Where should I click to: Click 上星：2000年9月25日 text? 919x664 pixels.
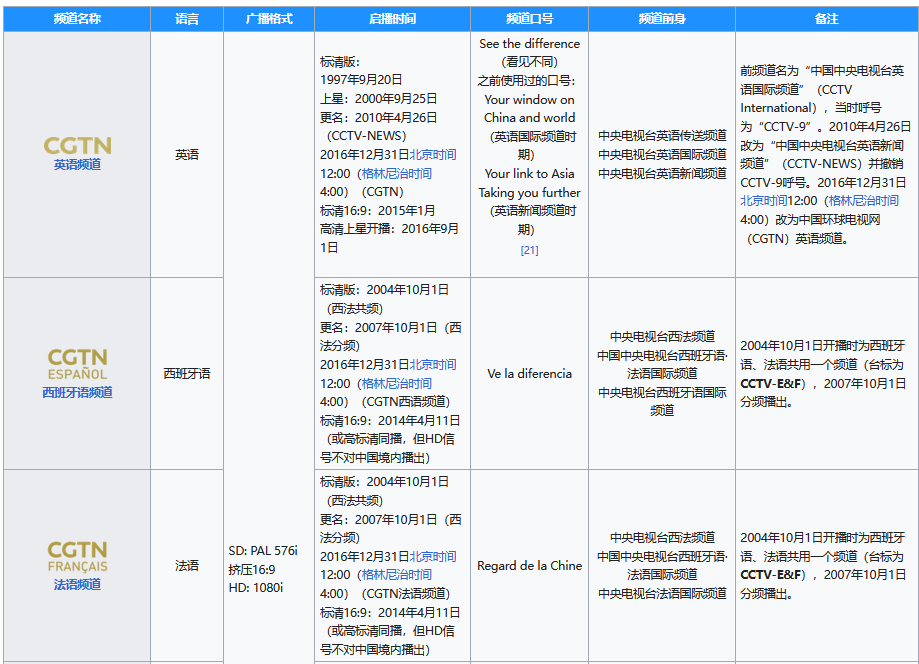coord(379,98)
